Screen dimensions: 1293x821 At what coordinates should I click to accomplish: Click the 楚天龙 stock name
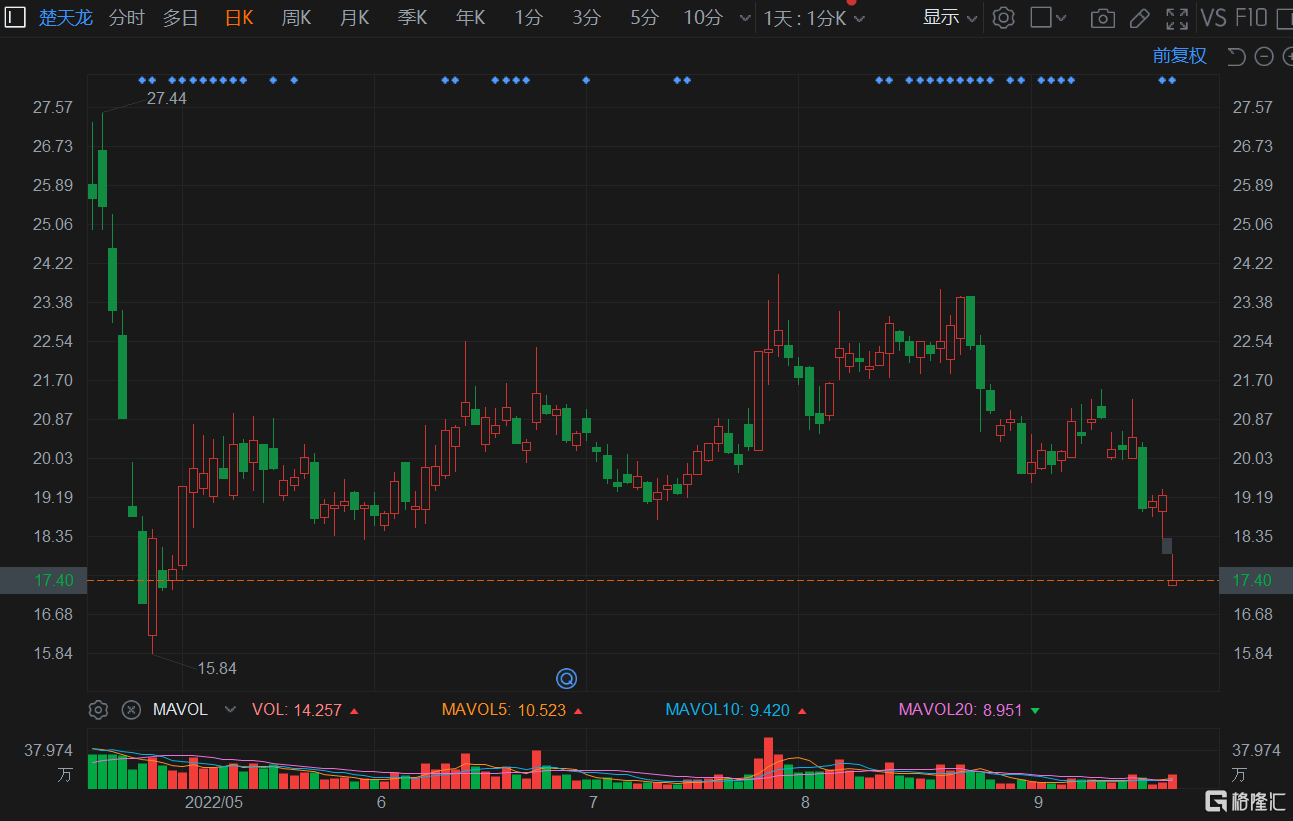click(66, 17)
